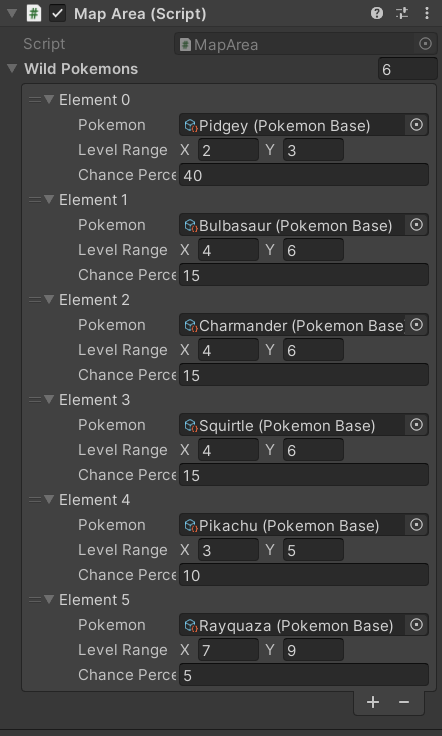Image resolution: width=442 pixels, height=736 pixels.
Task: Open the component help reference icon
Action: pos(377,13)
